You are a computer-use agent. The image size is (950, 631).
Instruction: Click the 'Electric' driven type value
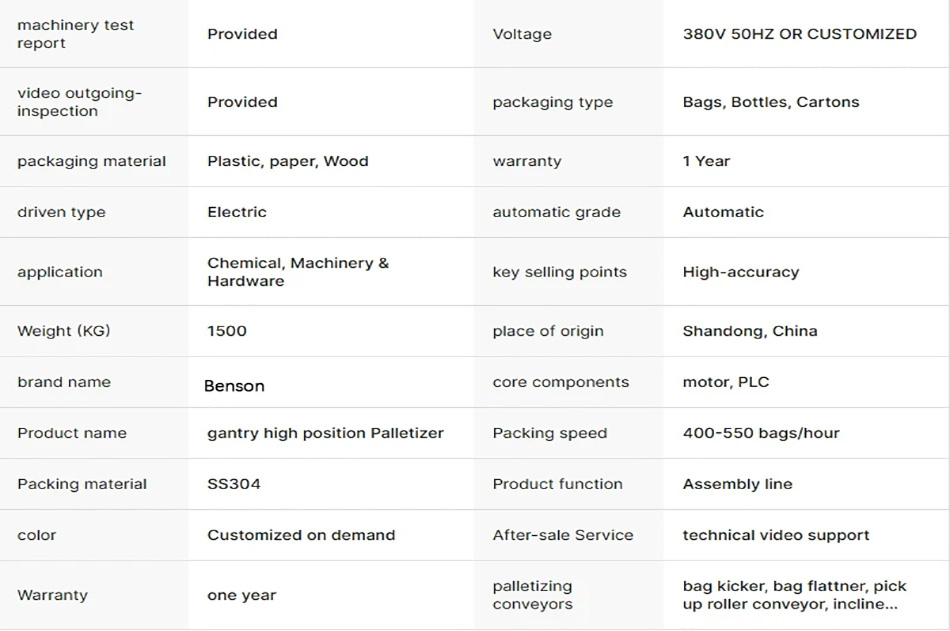[x=237, y=212]
